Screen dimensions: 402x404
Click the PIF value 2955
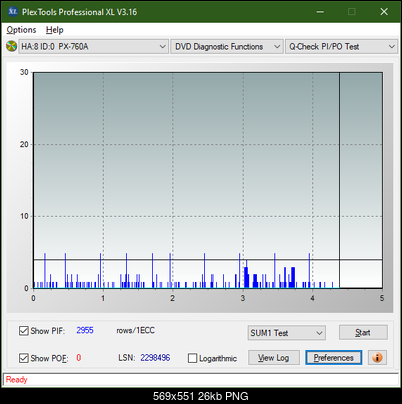85,330
